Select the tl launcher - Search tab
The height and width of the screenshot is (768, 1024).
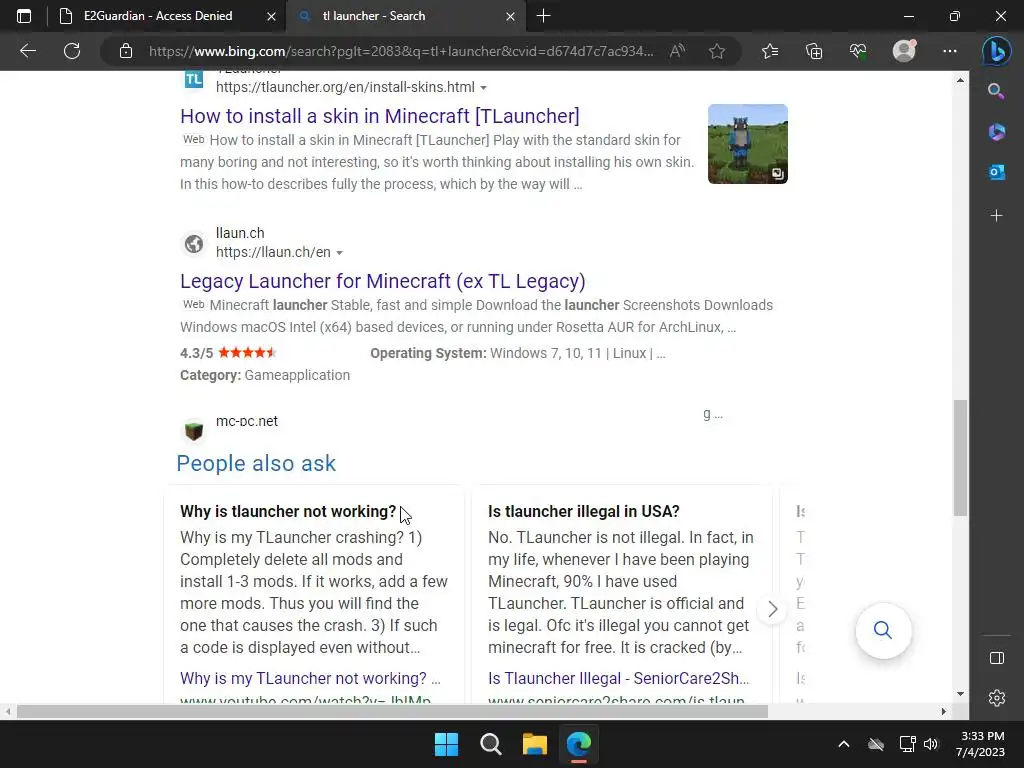click(374, 16)
